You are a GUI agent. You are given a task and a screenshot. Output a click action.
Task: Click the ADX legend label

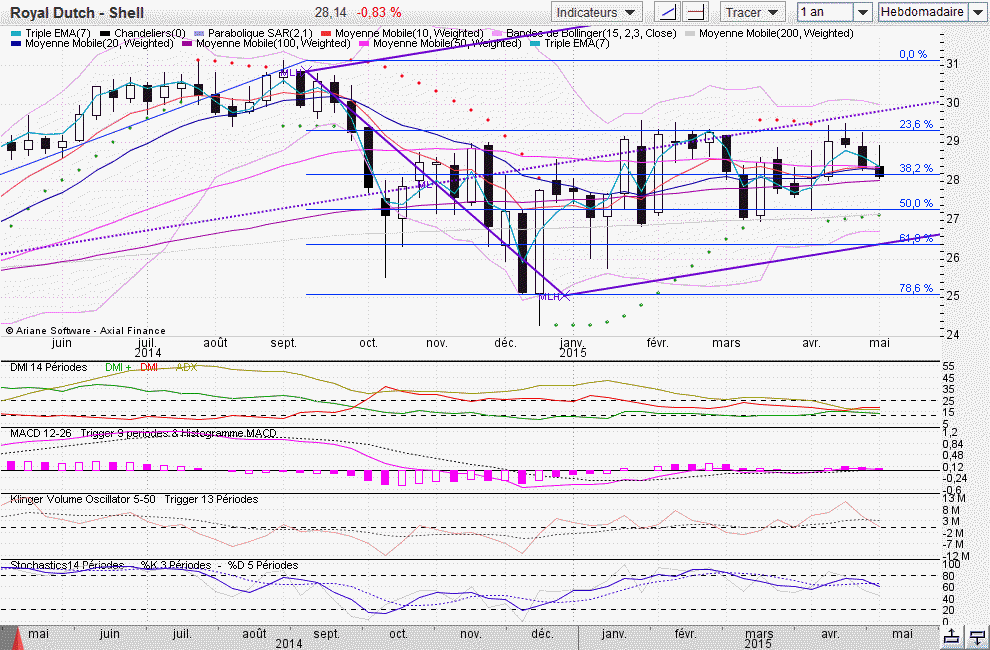[x=186, y=367]
